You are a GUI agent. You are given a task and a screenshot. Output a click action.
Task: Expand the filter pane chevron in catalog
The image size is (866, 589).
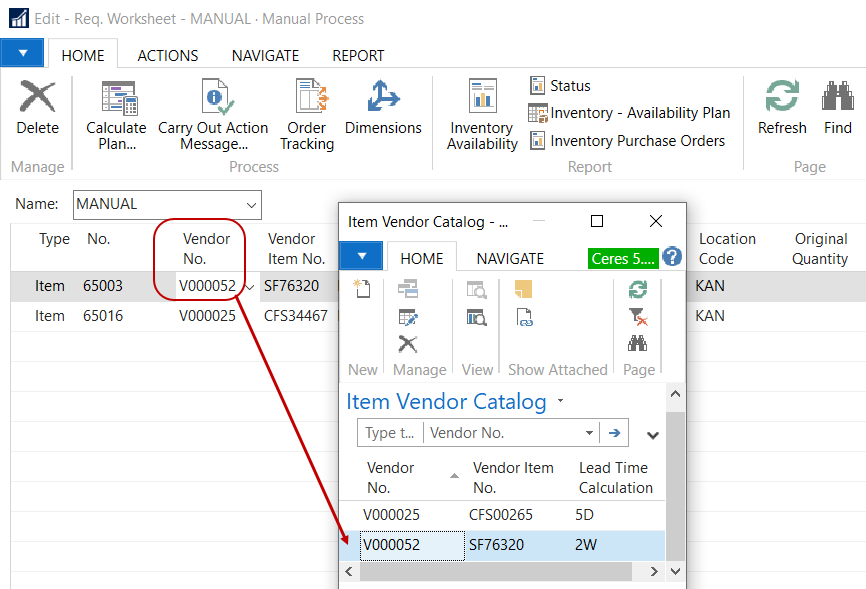653,435
